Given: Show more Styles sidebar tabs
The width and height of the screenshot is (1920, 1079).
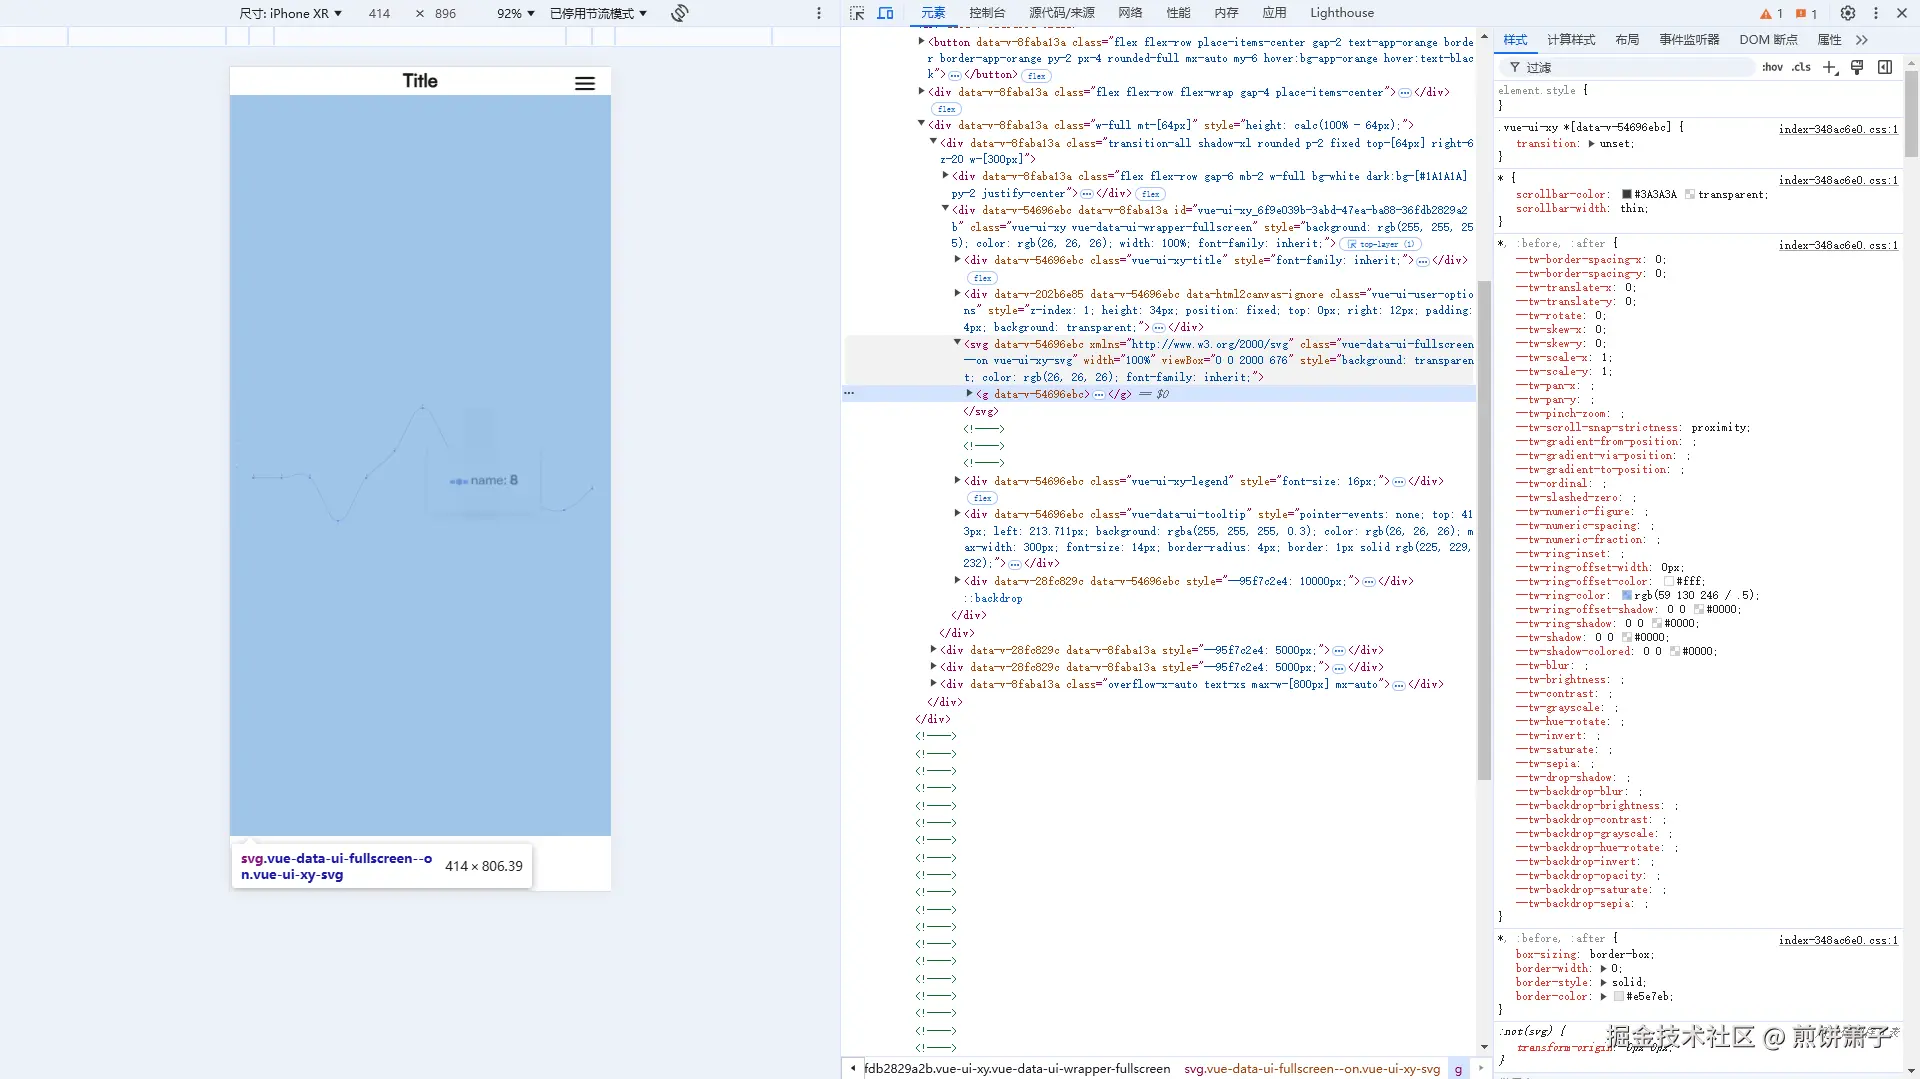Looking at the screenshot, I should [x=1862, y=40].
